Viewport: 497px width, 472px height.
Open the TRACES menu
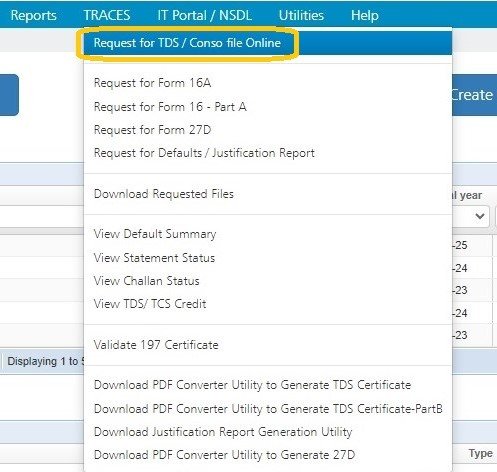tap(107, 15)
